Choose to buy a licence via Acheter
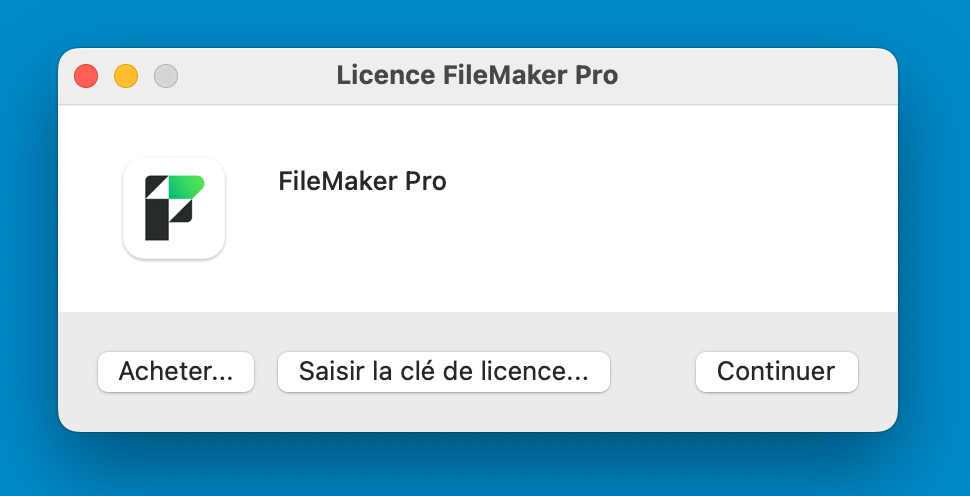 coord(176,372)
